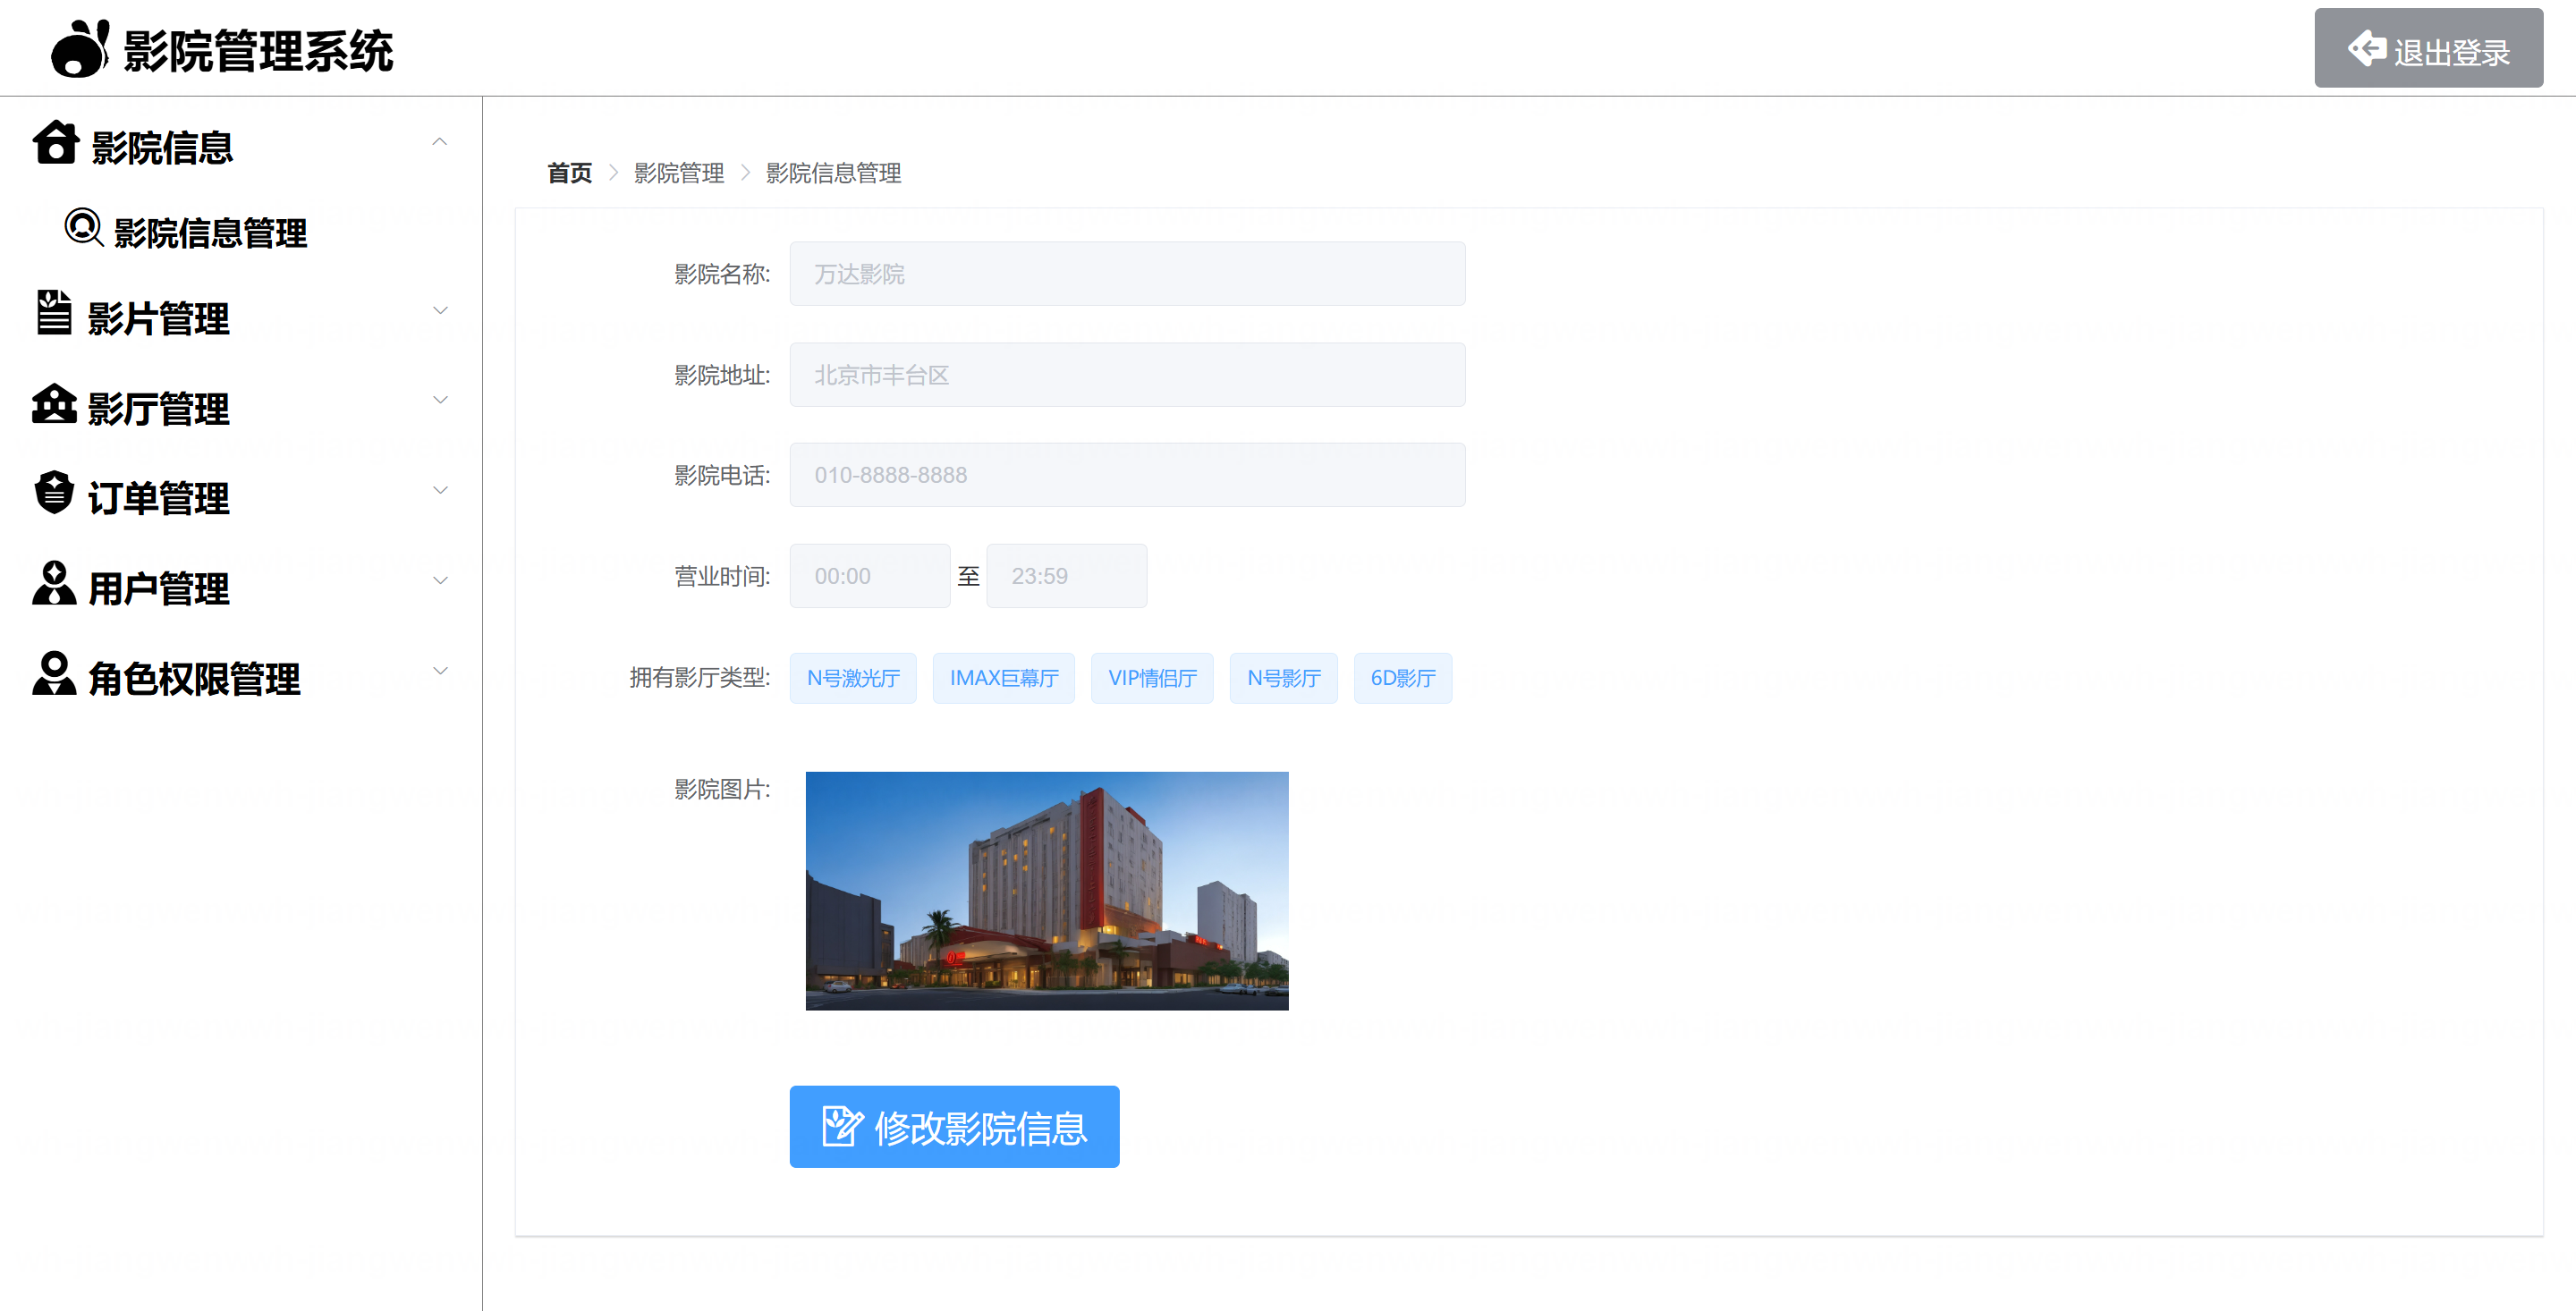Click the 影院名称 input field
Image resolution: width=2576 pixels, height=1311 pixels.
[1126, 274]
